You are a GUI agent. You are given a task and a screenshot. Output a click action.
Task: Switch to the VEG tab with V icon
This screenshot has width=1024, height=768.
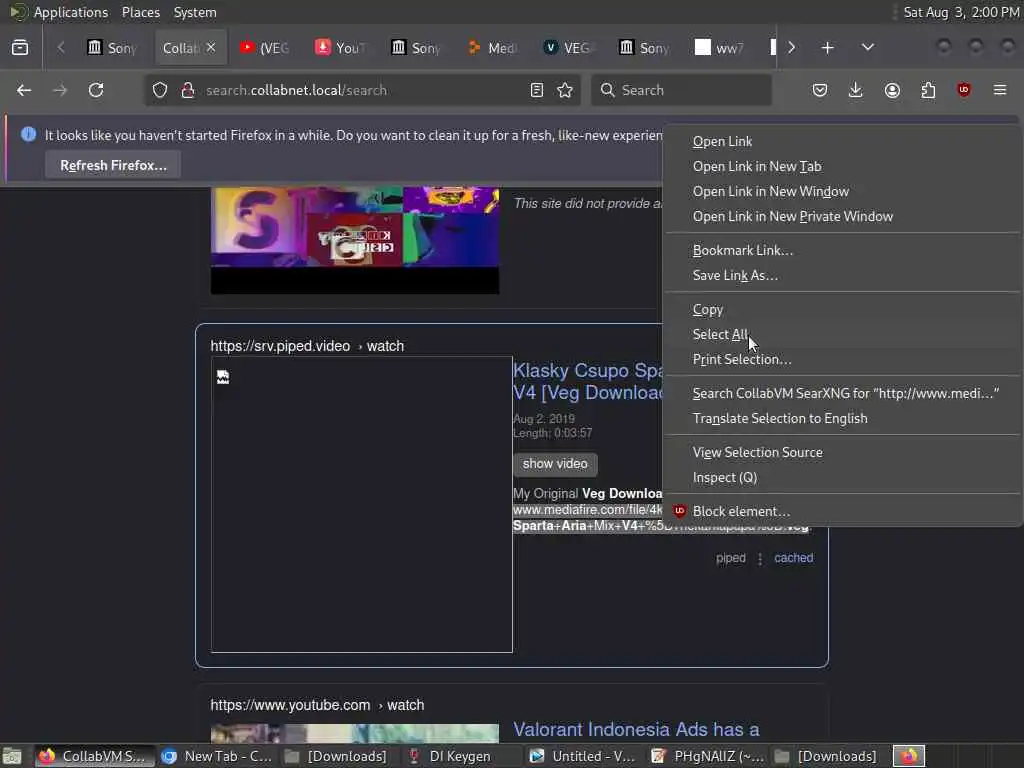(569, 48)
